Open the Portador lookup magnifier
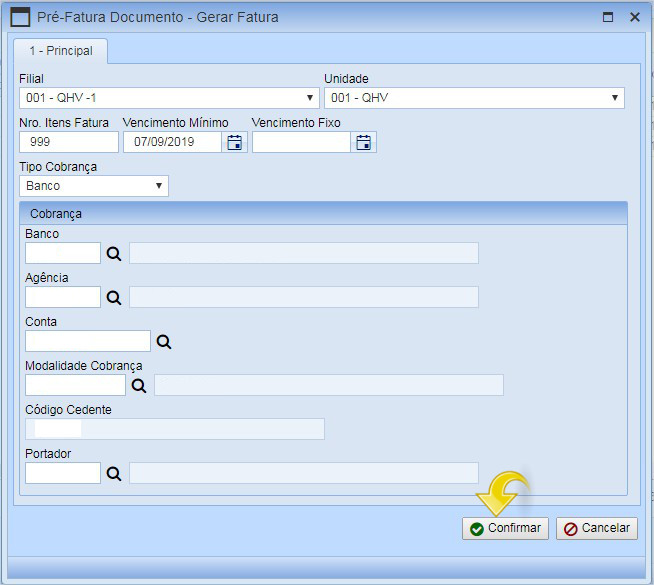Image resolution: width=654 pixels, height=585 pixels. [114, 474]
